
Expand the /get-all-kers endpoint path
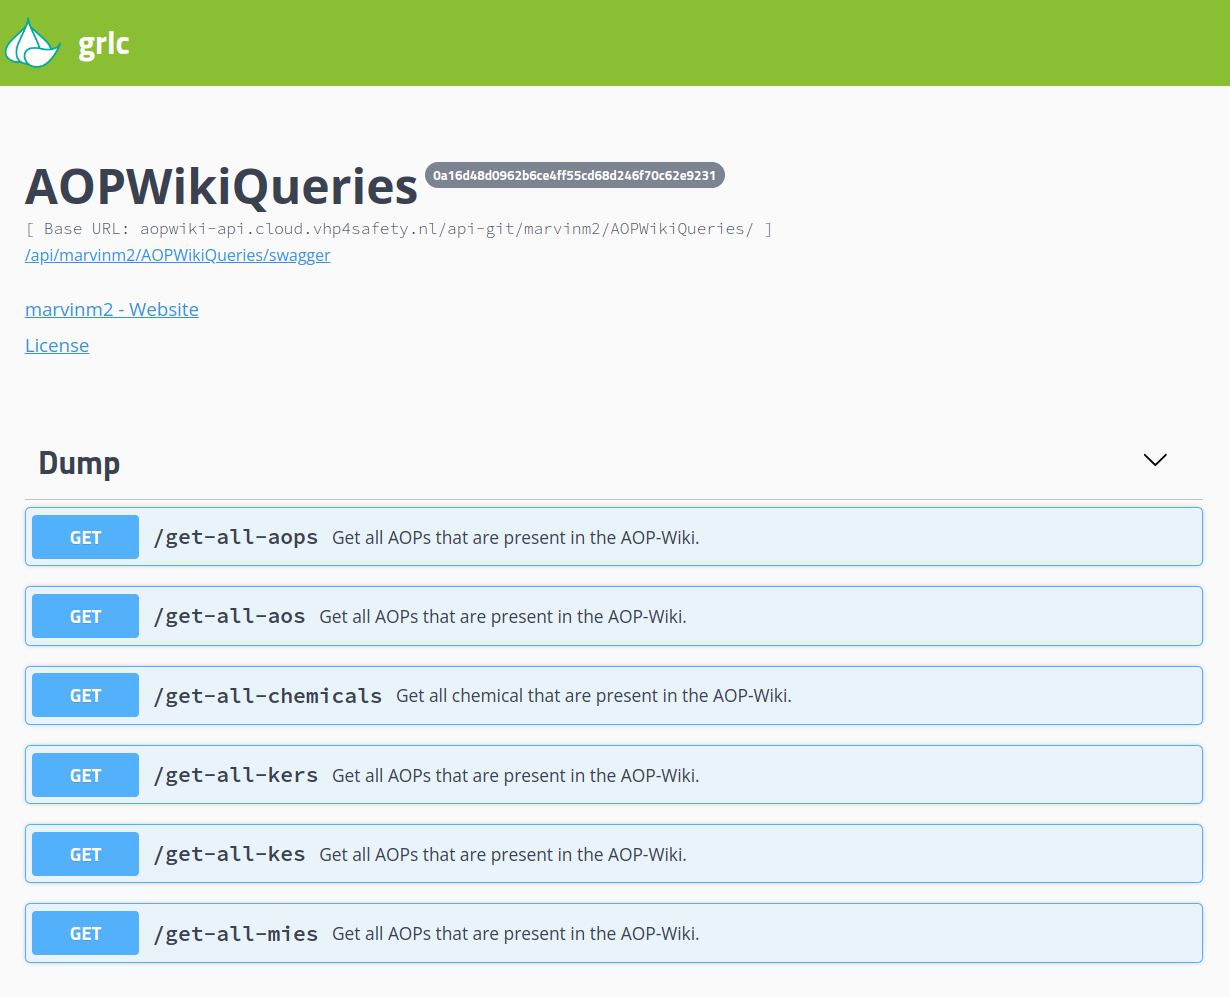[x=236, y=775]
